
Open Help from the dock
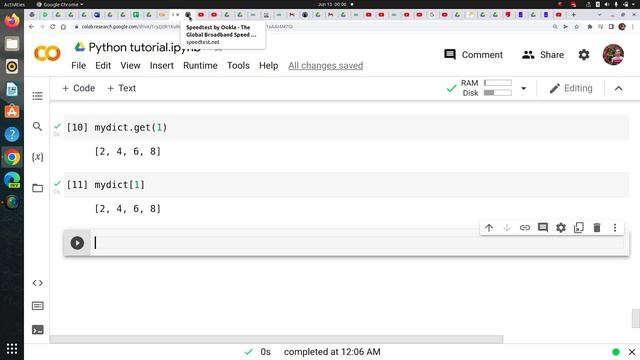pyautogui.click(x=12, y=134)
